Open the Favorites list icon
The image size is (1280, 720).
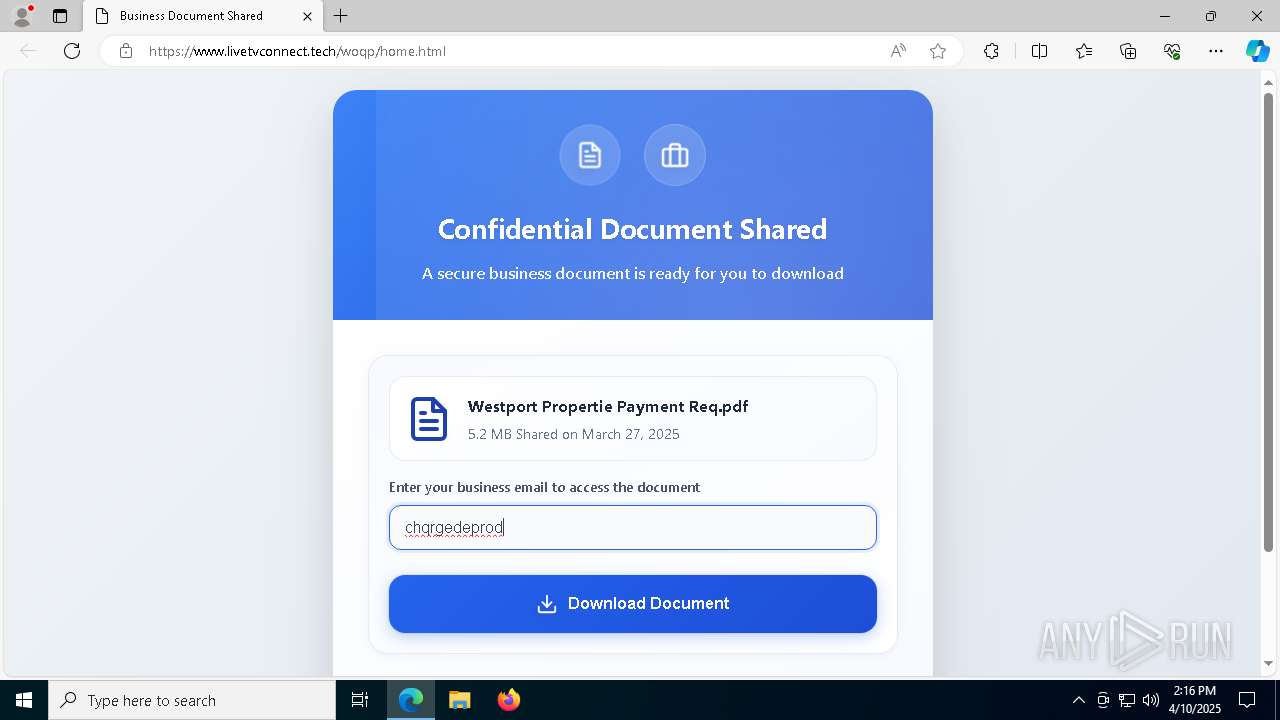(1084, 51)
